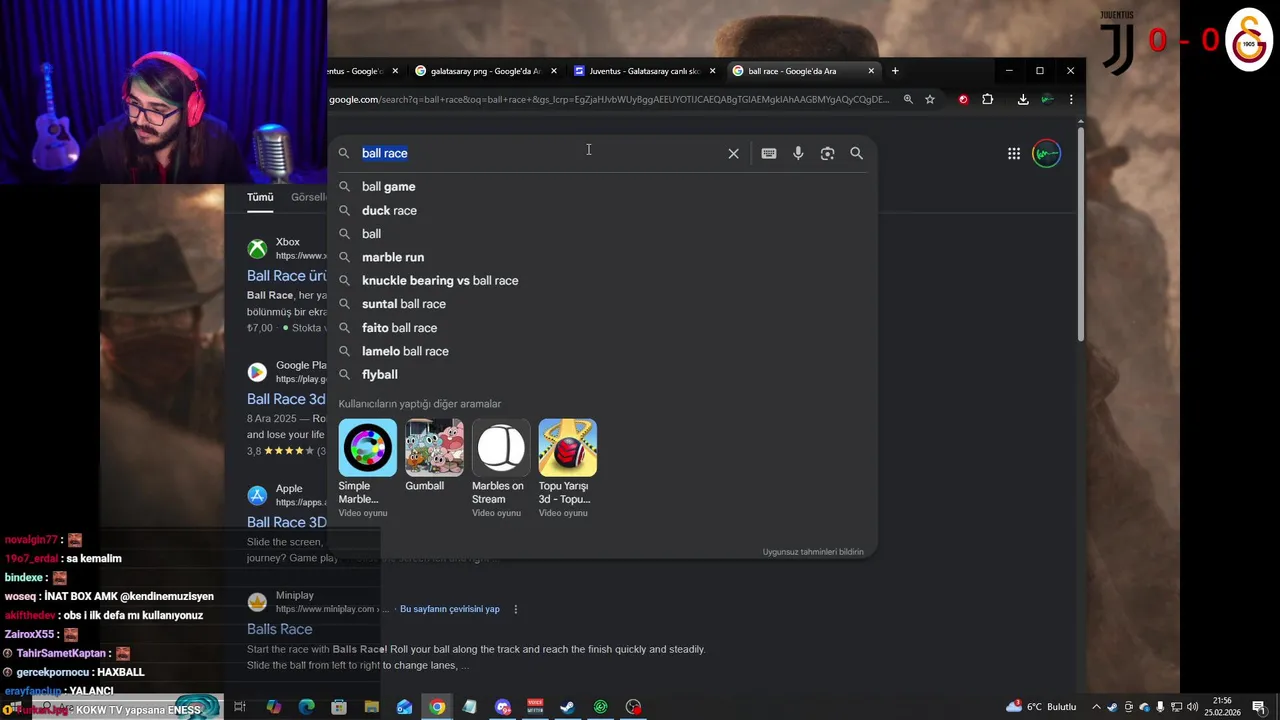This screenshot has width=1280, height=720.
Task: Click 'Bu sayfanın çevirisini yap' link
Action: pyautogui.click(x=450, y=609)
